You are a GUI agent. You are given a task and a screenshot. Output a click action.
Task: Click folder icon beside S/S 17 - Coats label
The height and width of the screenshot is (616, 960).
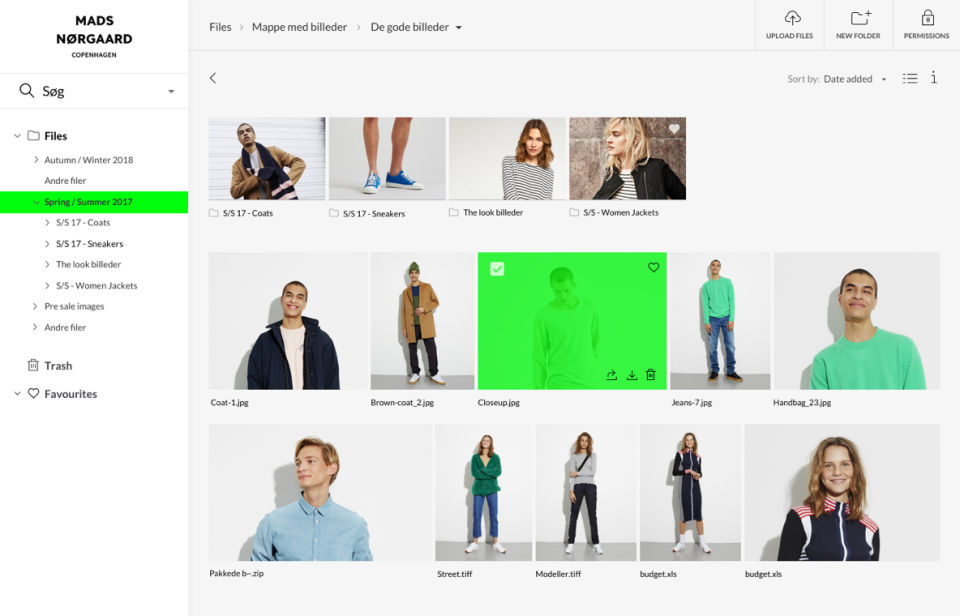214,213
